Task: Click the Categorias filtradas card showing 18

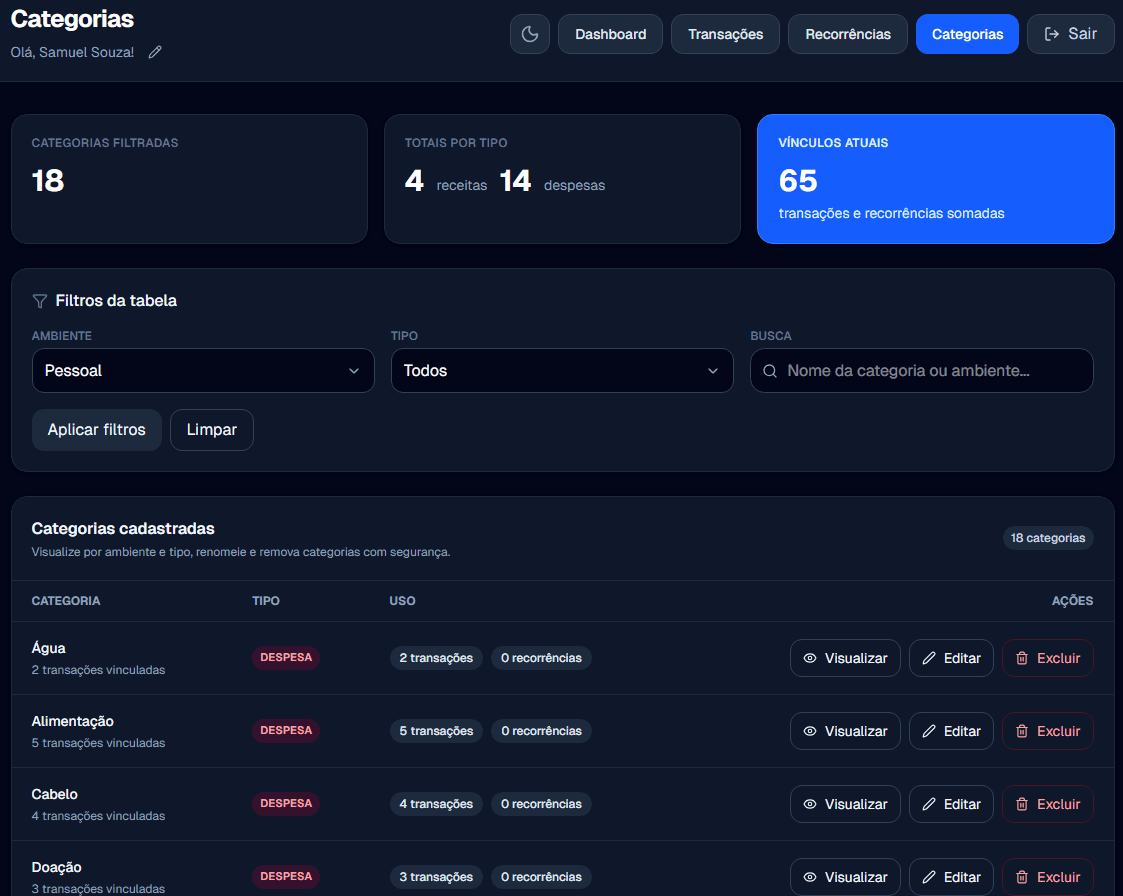Action: pos(189,179)
